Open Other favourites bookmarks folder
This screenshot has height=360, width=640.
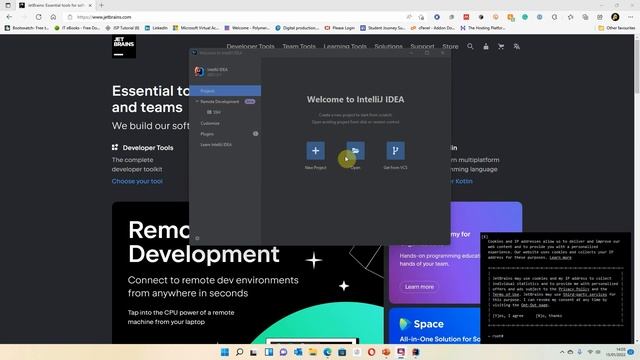[616, 28]
